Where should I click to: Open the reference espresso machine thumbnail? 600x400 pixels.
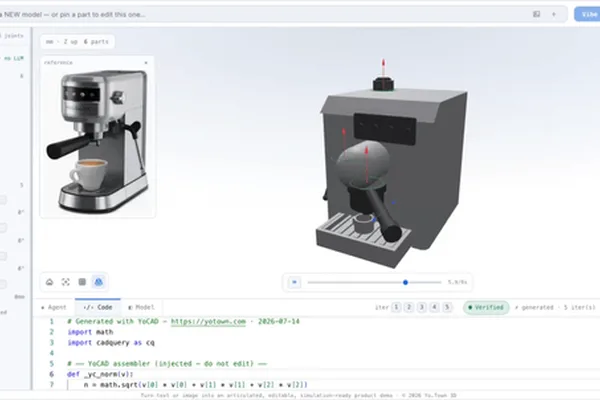(98, 141)
